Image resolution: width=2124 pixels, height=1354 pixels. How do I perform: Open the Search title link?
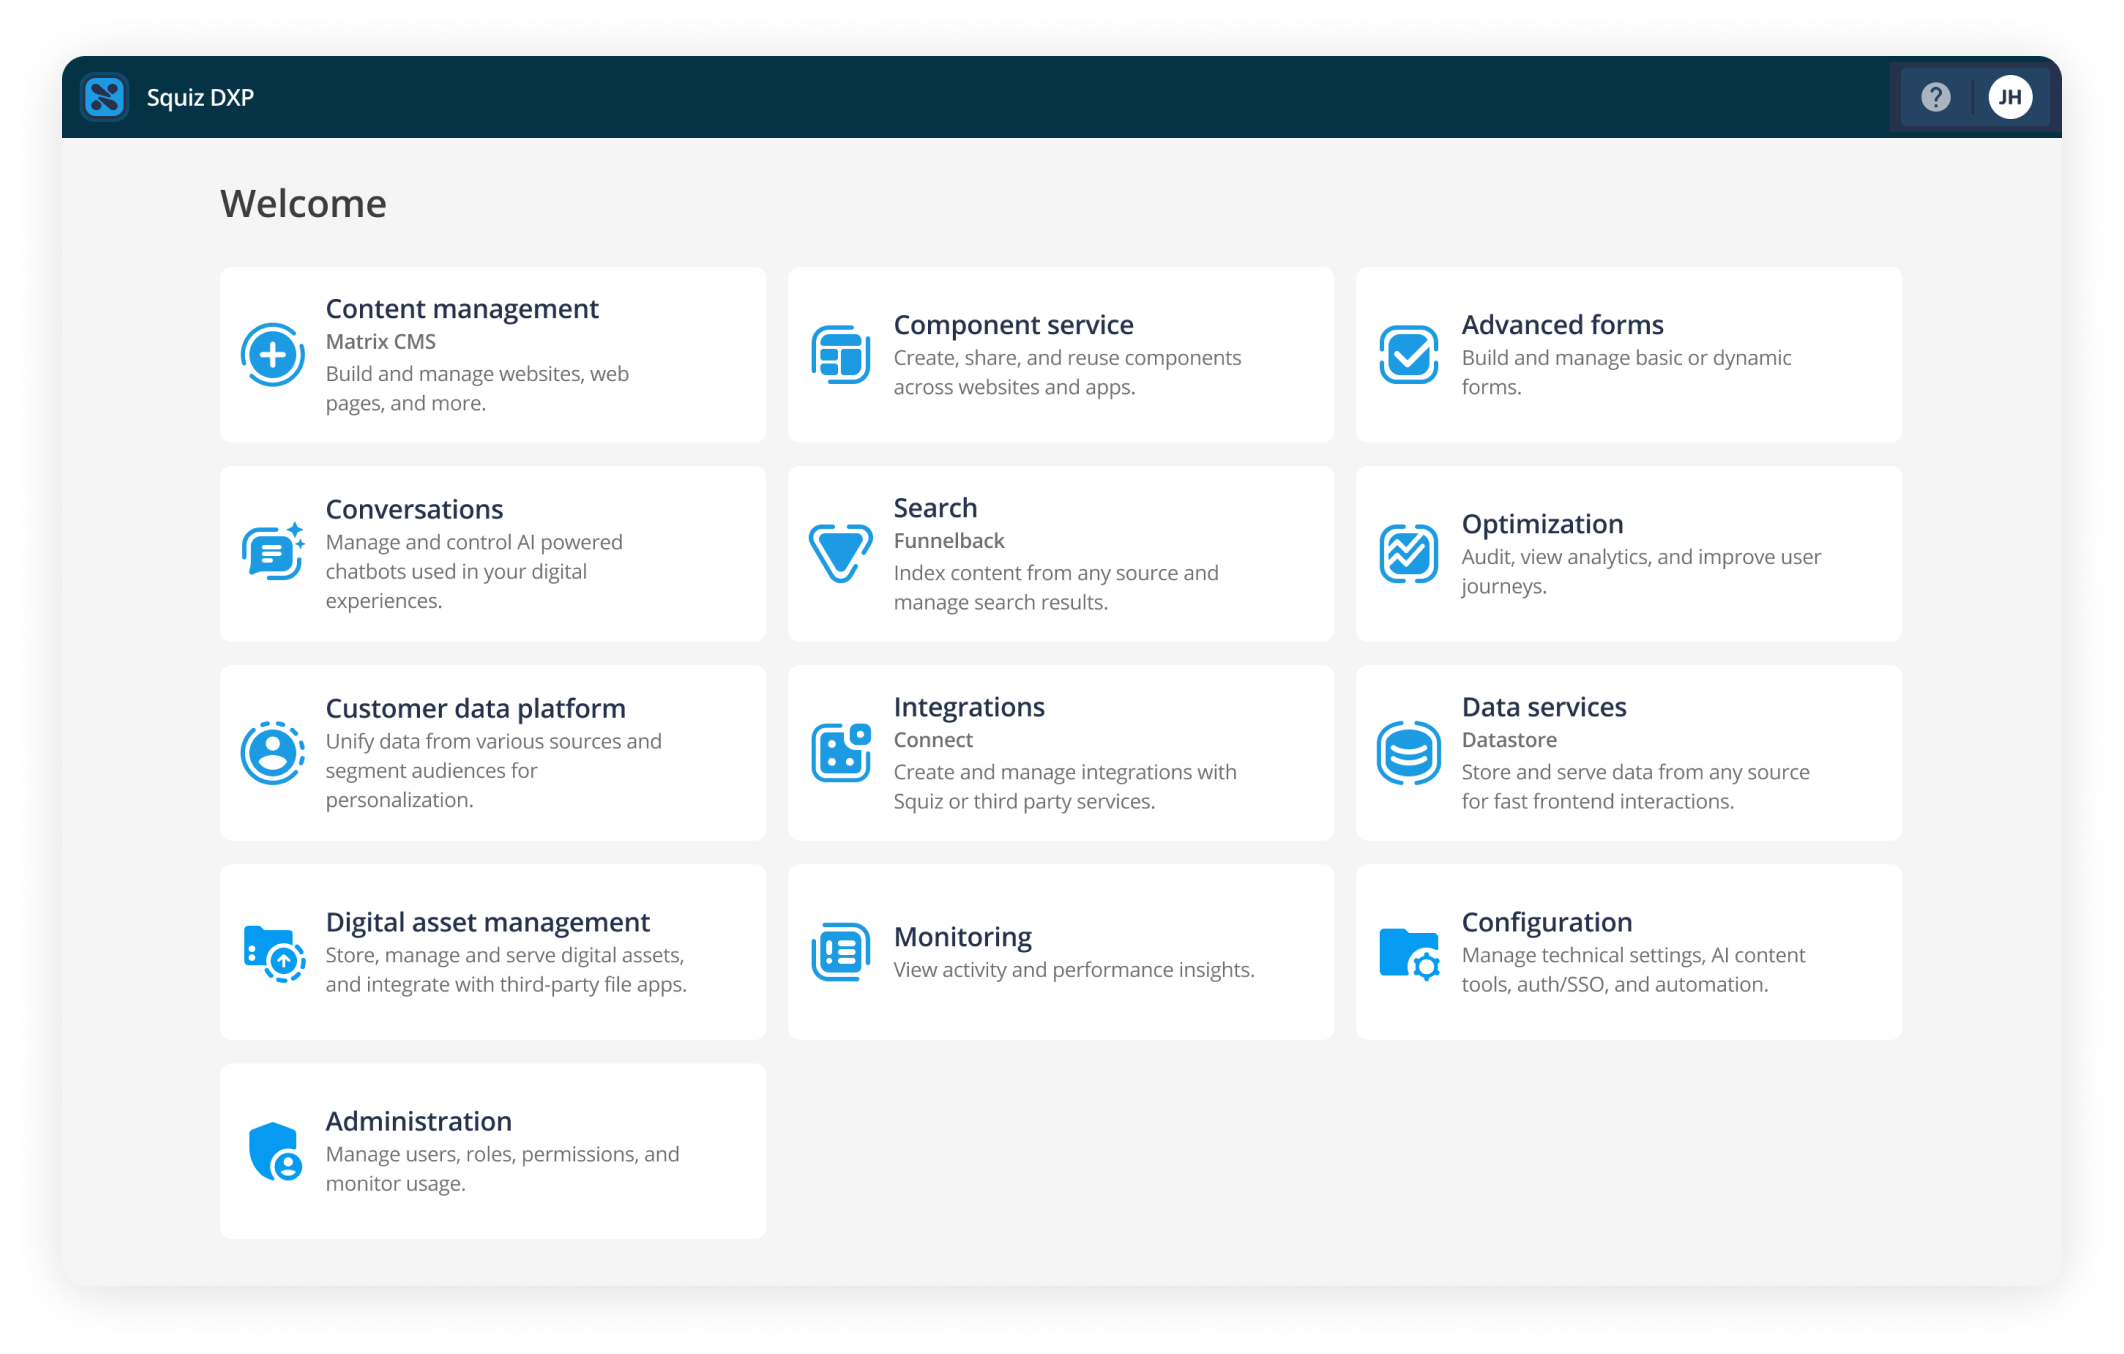click(935, 508)
